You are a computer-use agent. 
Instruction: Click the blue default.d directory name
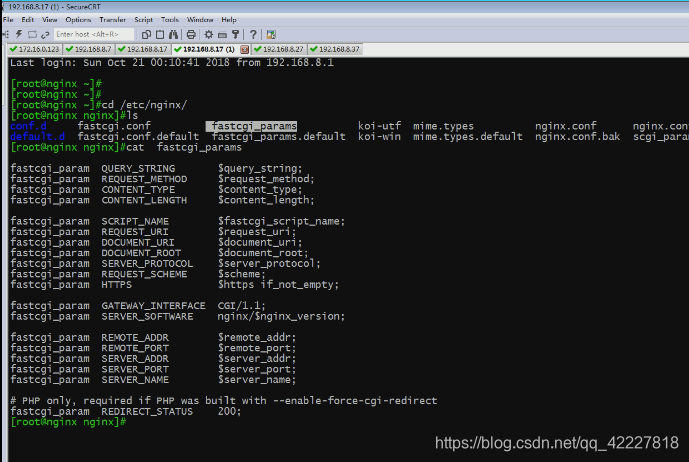tap(37, 137)
